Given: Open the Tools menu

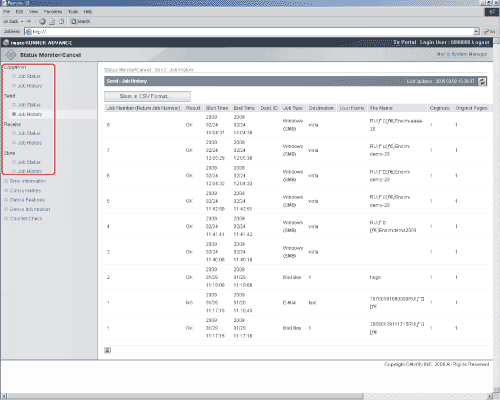Looking at the screenshot, I should 73,12.
